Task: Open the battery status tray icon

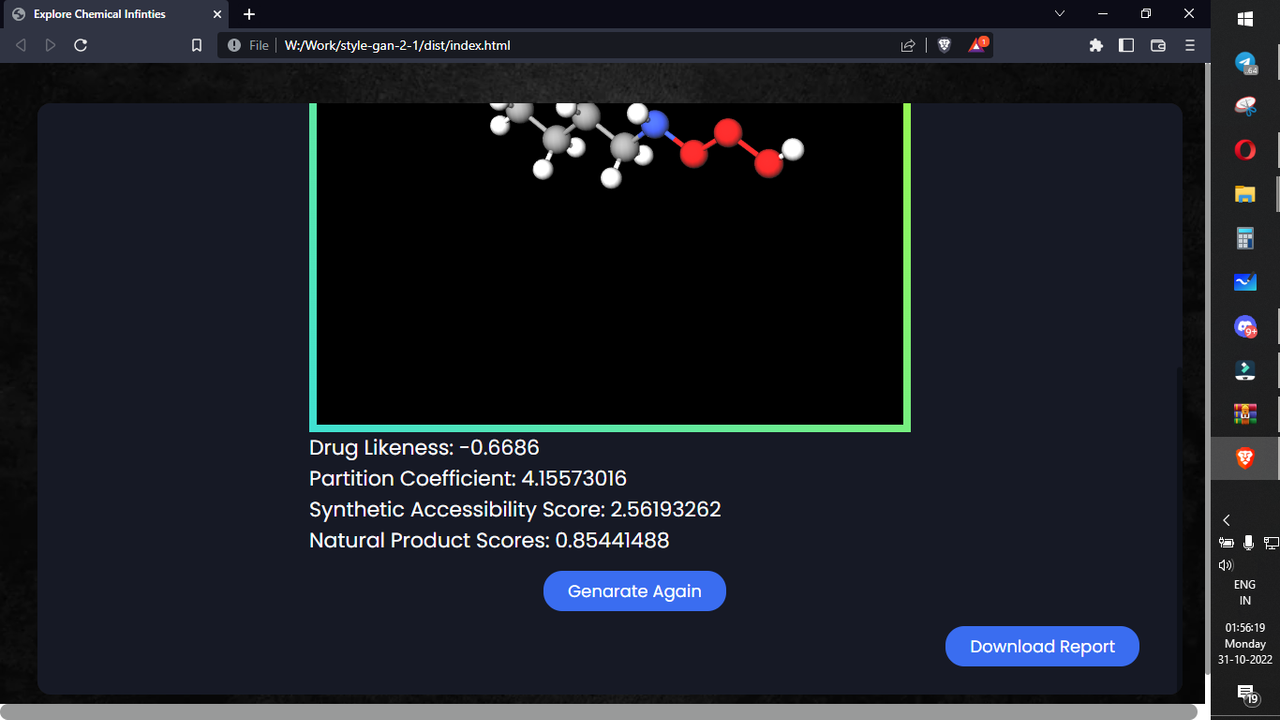Action: click(1227, 543)
